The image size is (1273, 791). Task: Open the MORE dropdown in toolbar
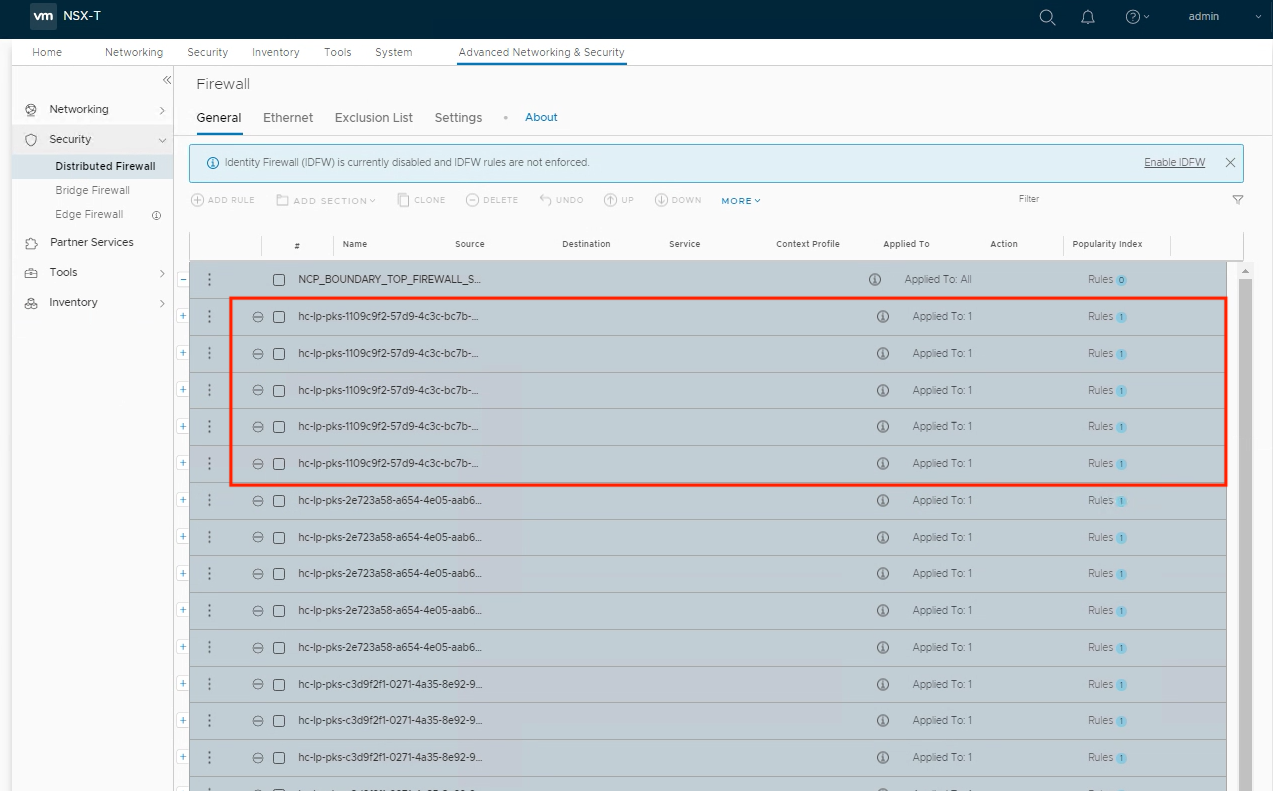click(x=741, y=201)
